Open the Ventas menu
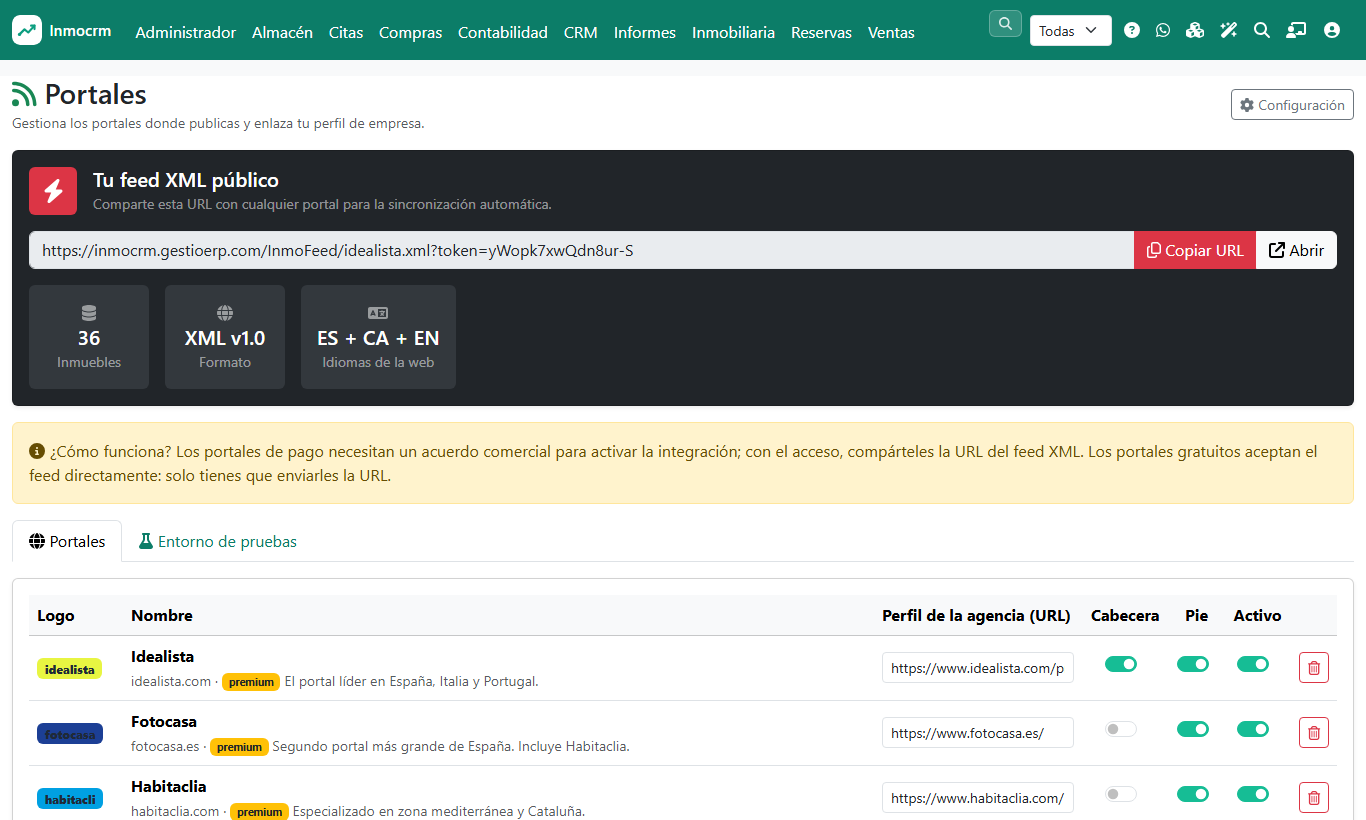The height and width of the screenshot is (820, 1366). click(891, 32)
